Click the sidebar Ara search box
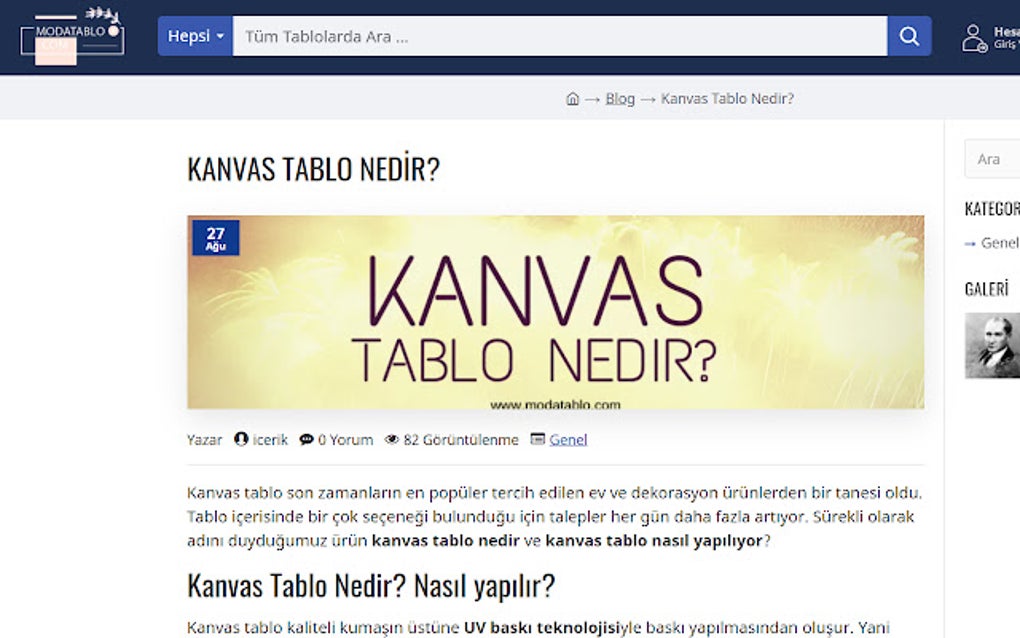Image resolution: width=1020 pixels, height=638 pixels. [x=993, y=160]
